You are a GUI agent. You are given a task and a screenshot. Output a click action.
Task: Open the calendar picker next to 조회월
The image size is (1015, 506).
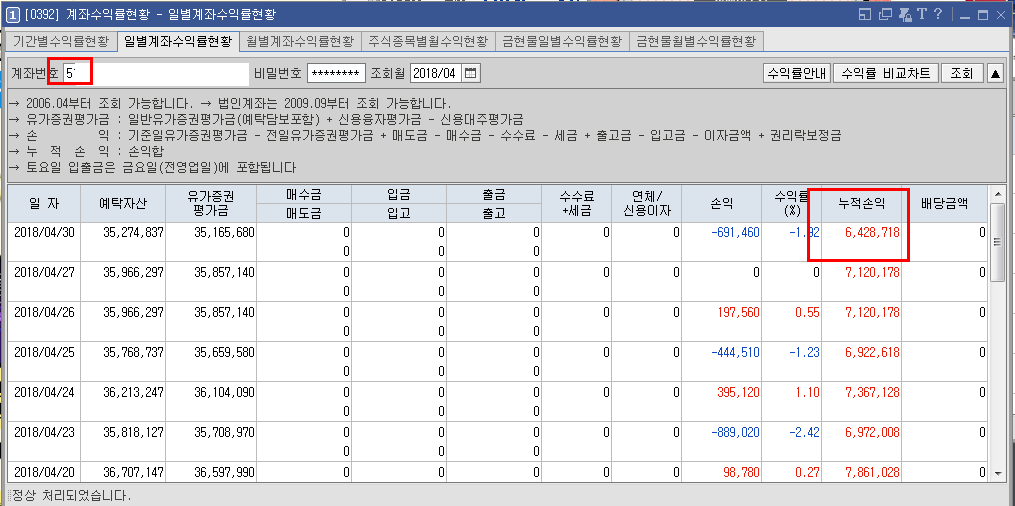[471, 74]
